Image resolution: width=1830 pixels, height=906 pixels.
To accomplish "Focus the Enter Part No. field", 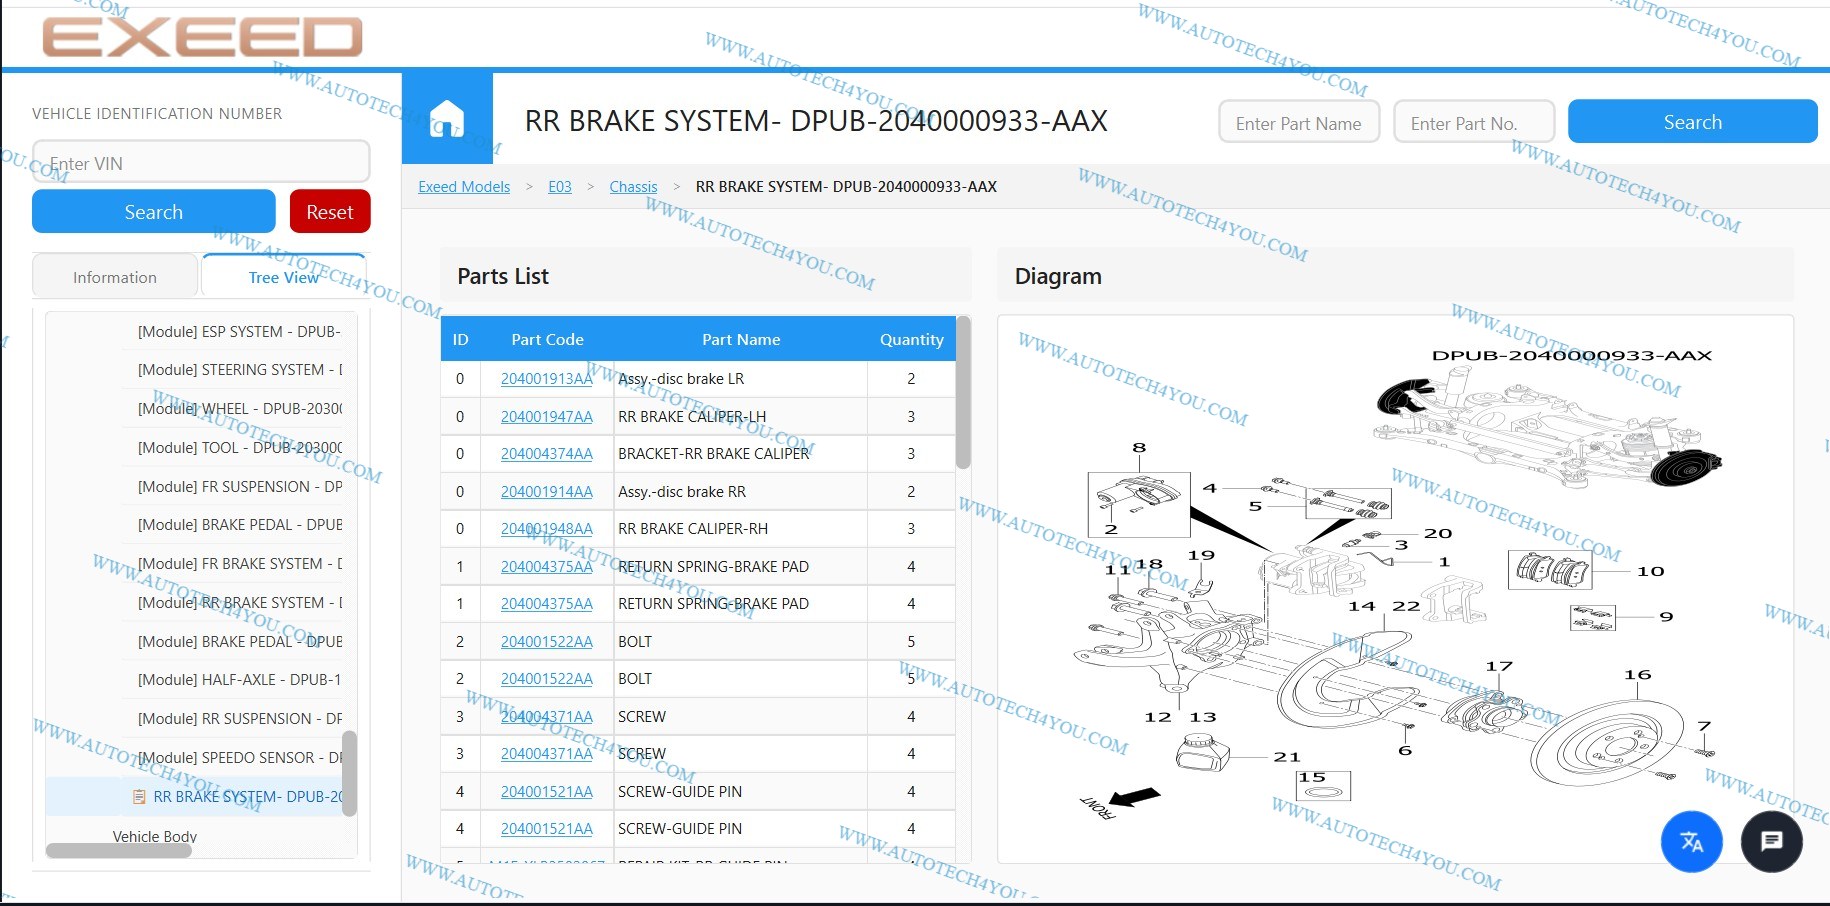I will click(x=1474, y=123).
